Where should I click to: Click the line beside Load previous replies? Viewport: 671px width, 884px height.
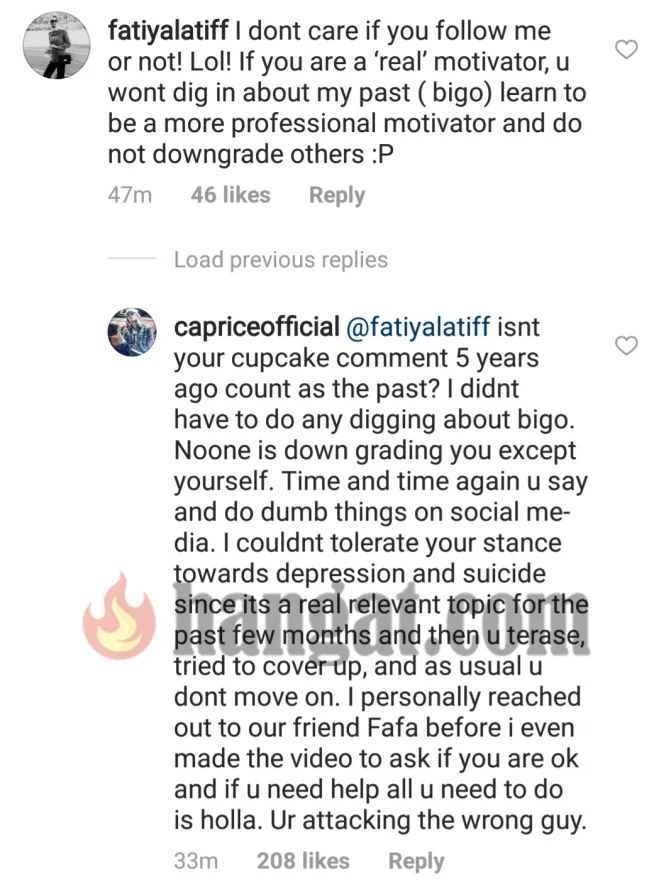pos(132,260)
